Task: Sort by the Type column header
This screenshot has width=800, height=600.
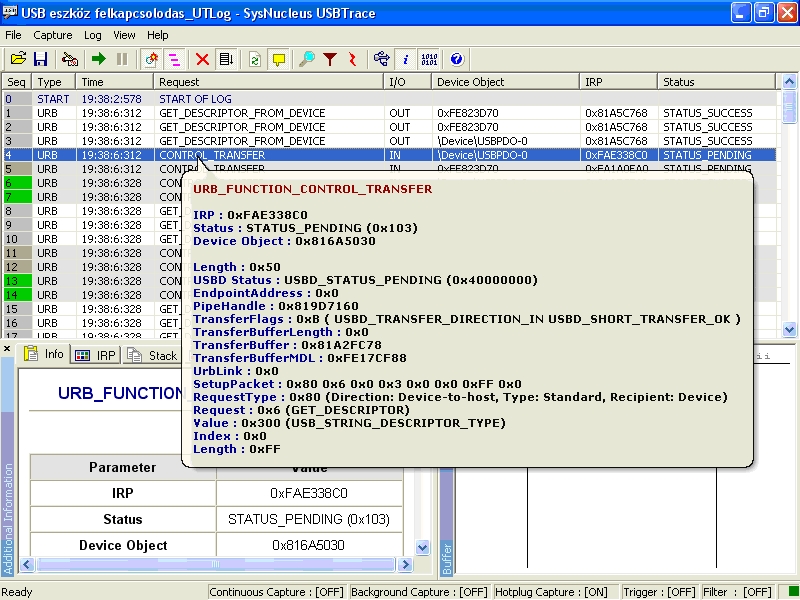Action: click(x=54, y=82)
